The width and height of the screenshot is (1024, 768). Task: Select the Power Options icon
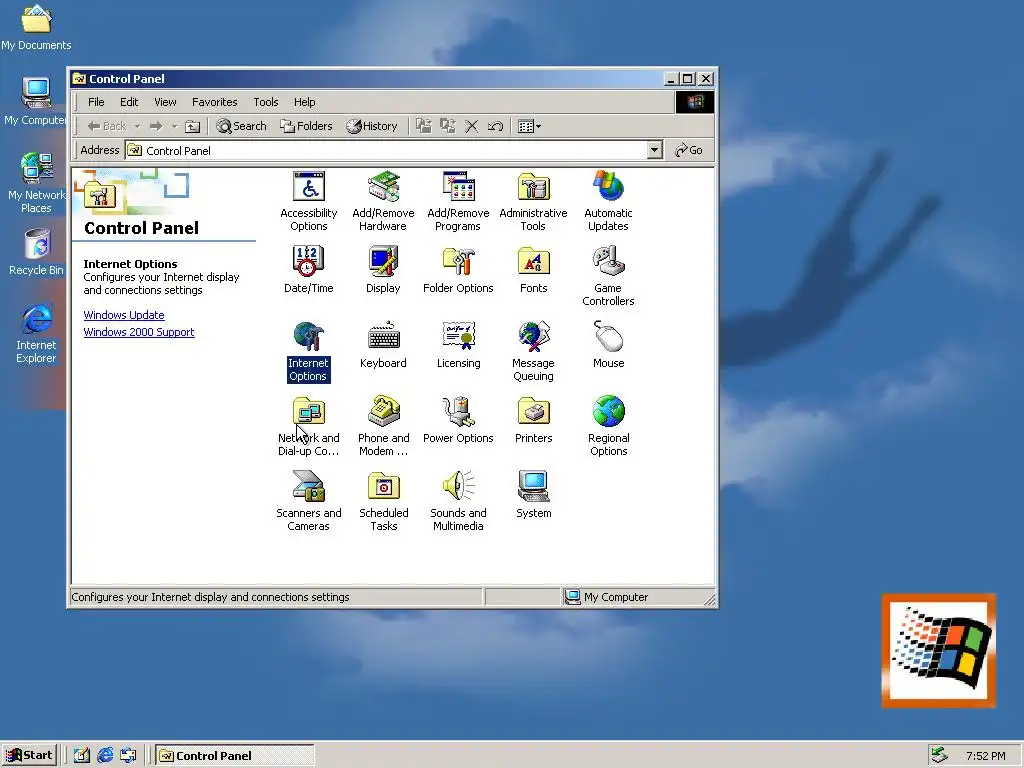(x=458, y=420)
